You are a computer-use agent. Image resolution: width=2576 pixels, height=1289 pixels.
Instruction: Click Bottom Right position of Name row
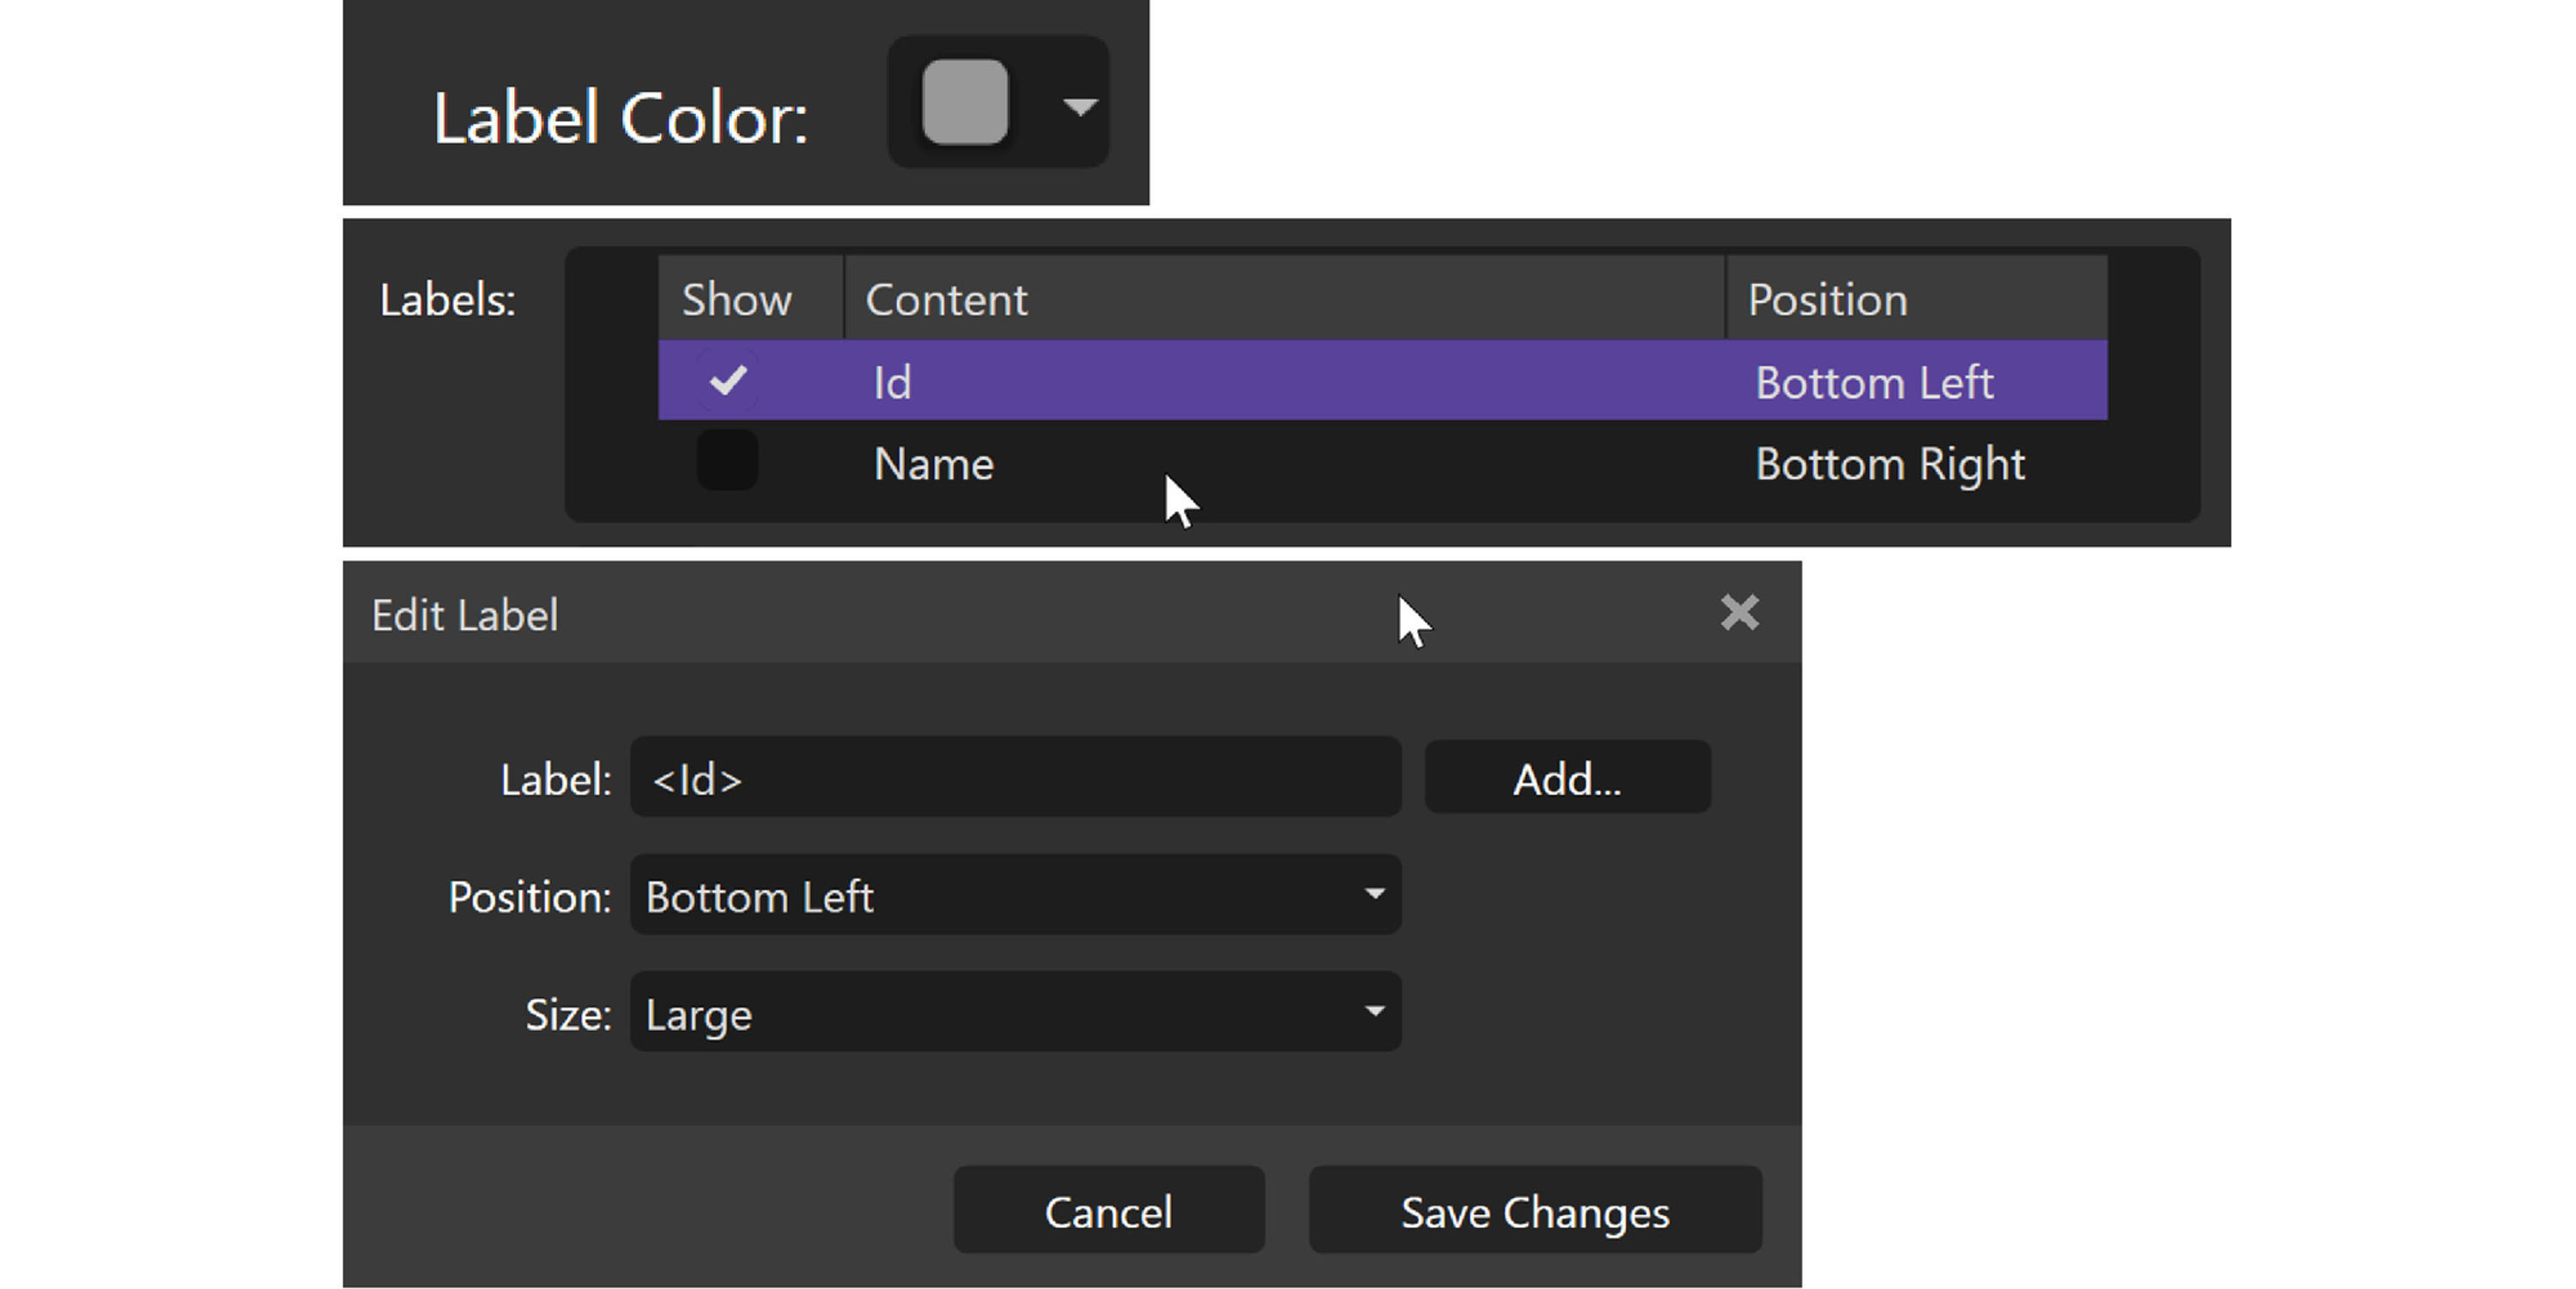pyautogui.click(x=1889, y=464)
